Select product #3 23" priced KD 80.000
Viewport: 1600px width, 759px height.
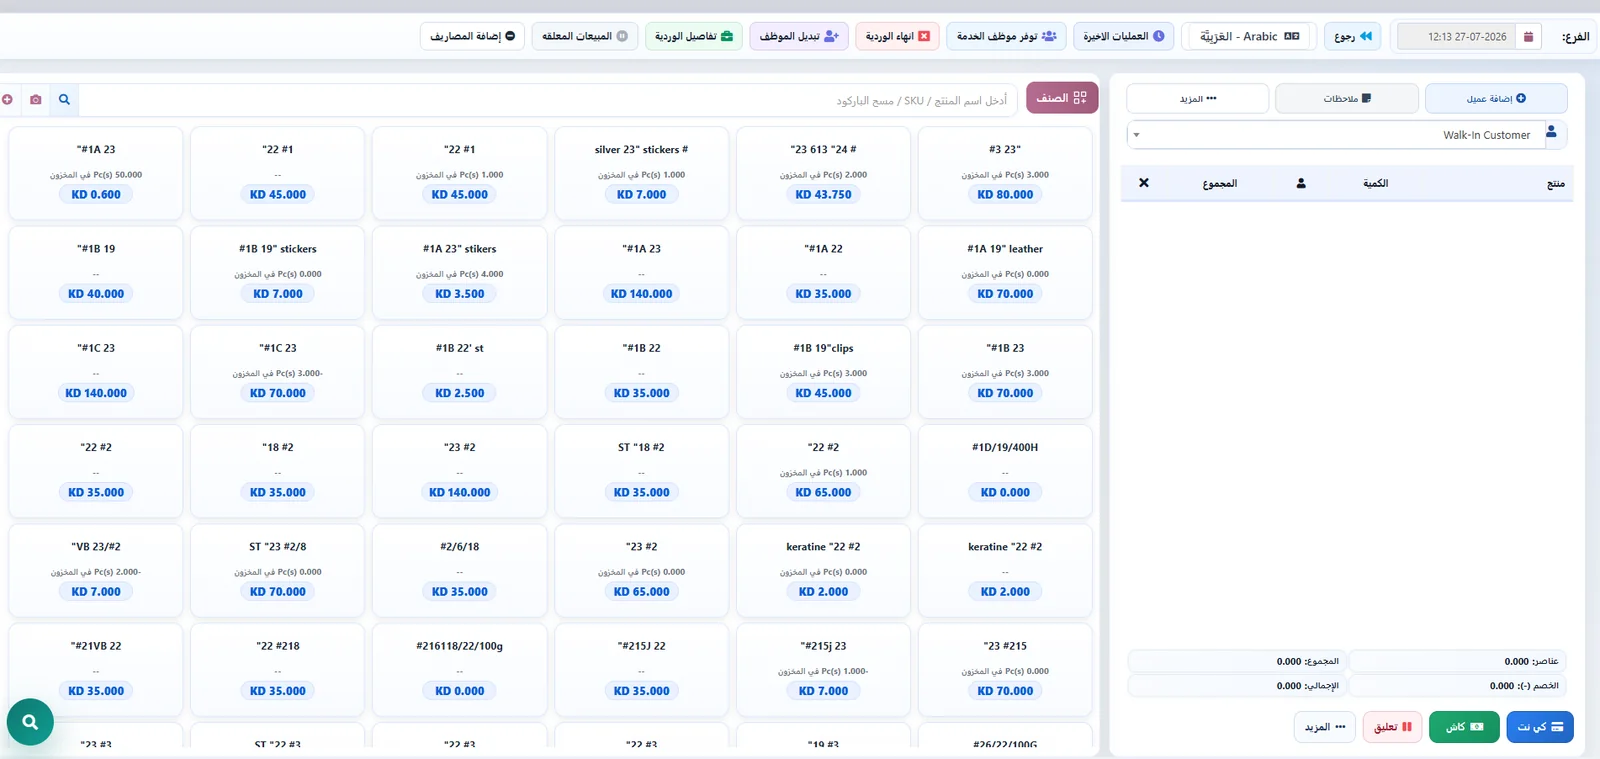(x=1005, y=173)
